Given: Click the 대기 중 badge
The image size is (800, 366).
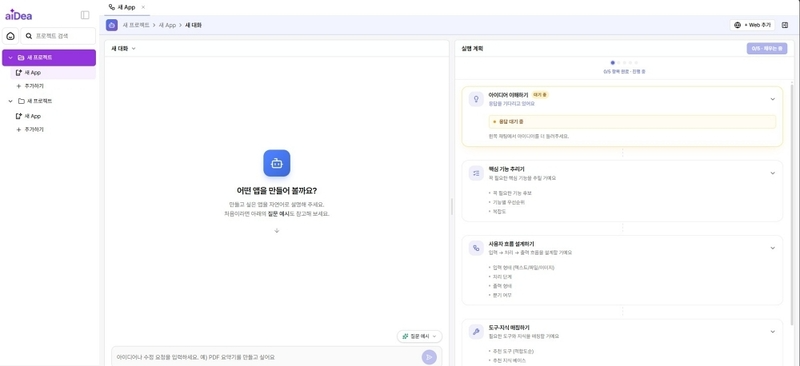Looking at the screenshot, I should (540, 95).
